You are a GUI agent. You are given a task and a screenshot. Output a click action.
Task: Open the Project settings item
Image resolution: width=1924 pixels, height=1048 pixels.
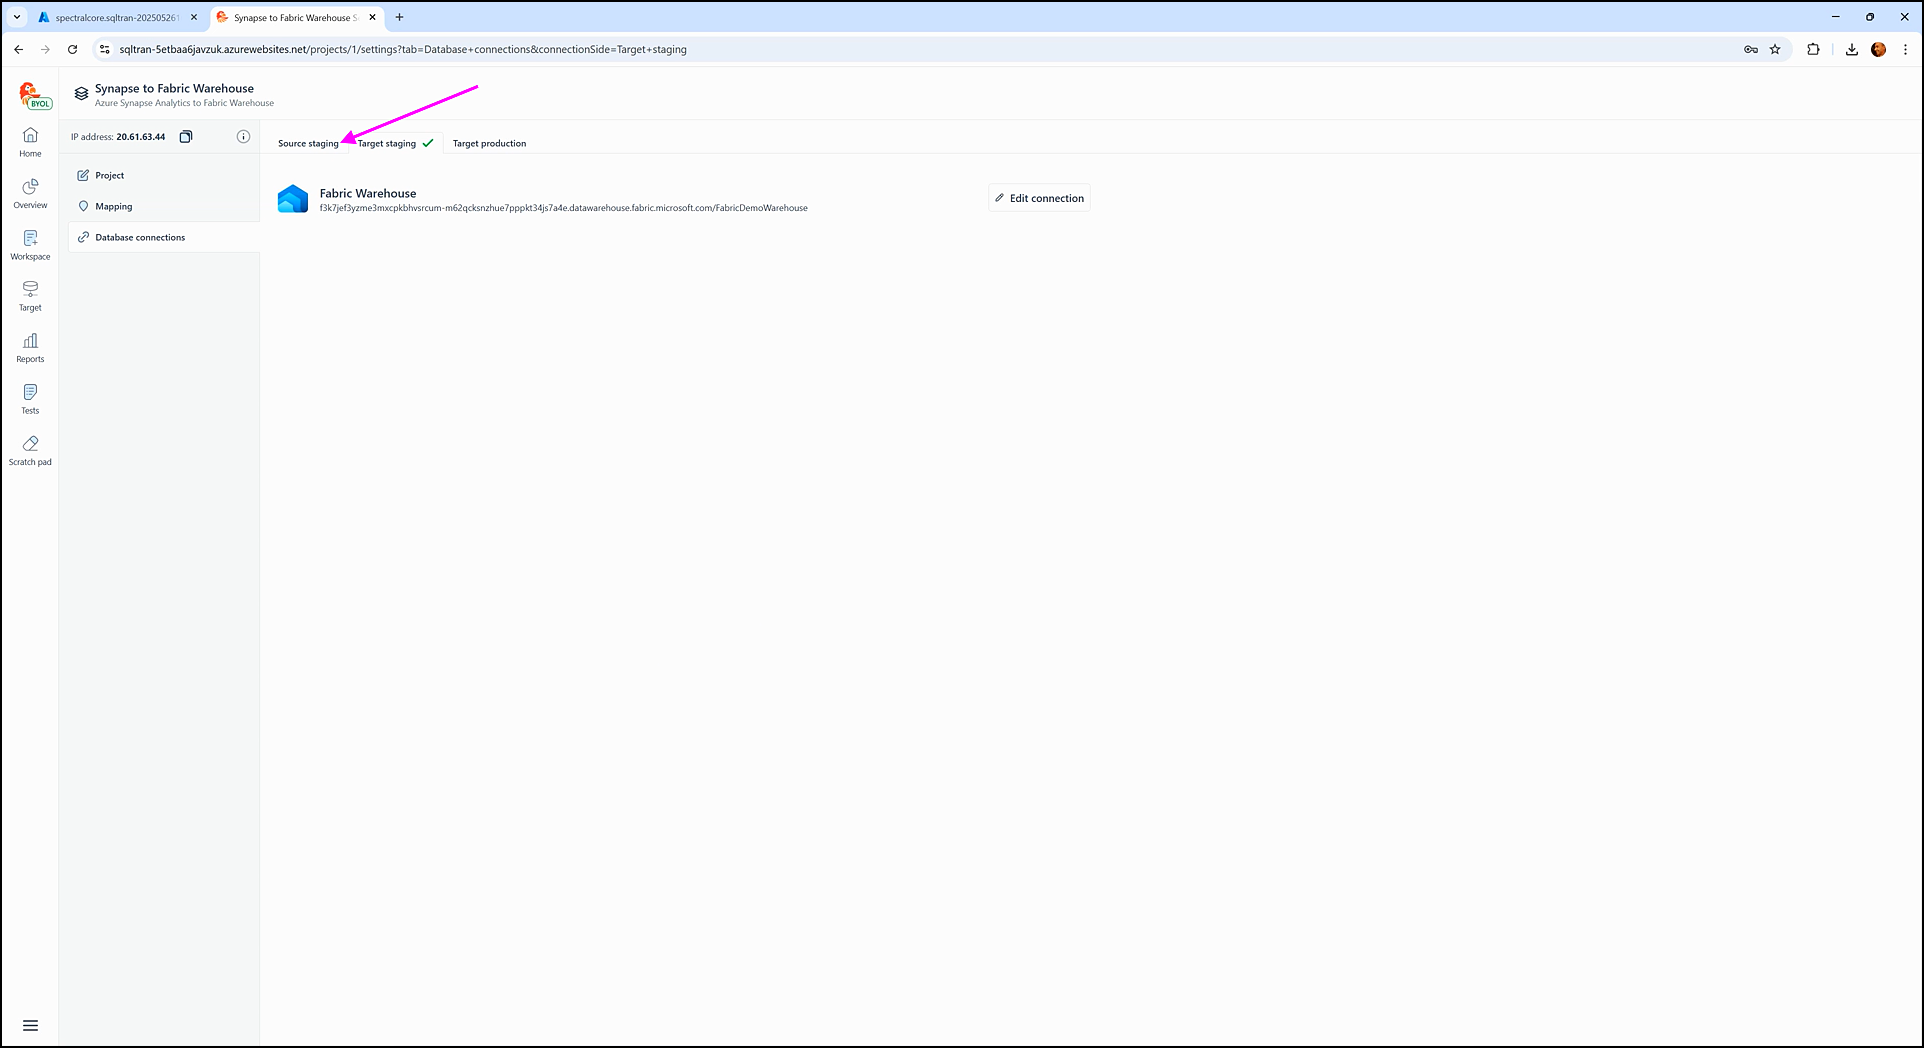109,175
